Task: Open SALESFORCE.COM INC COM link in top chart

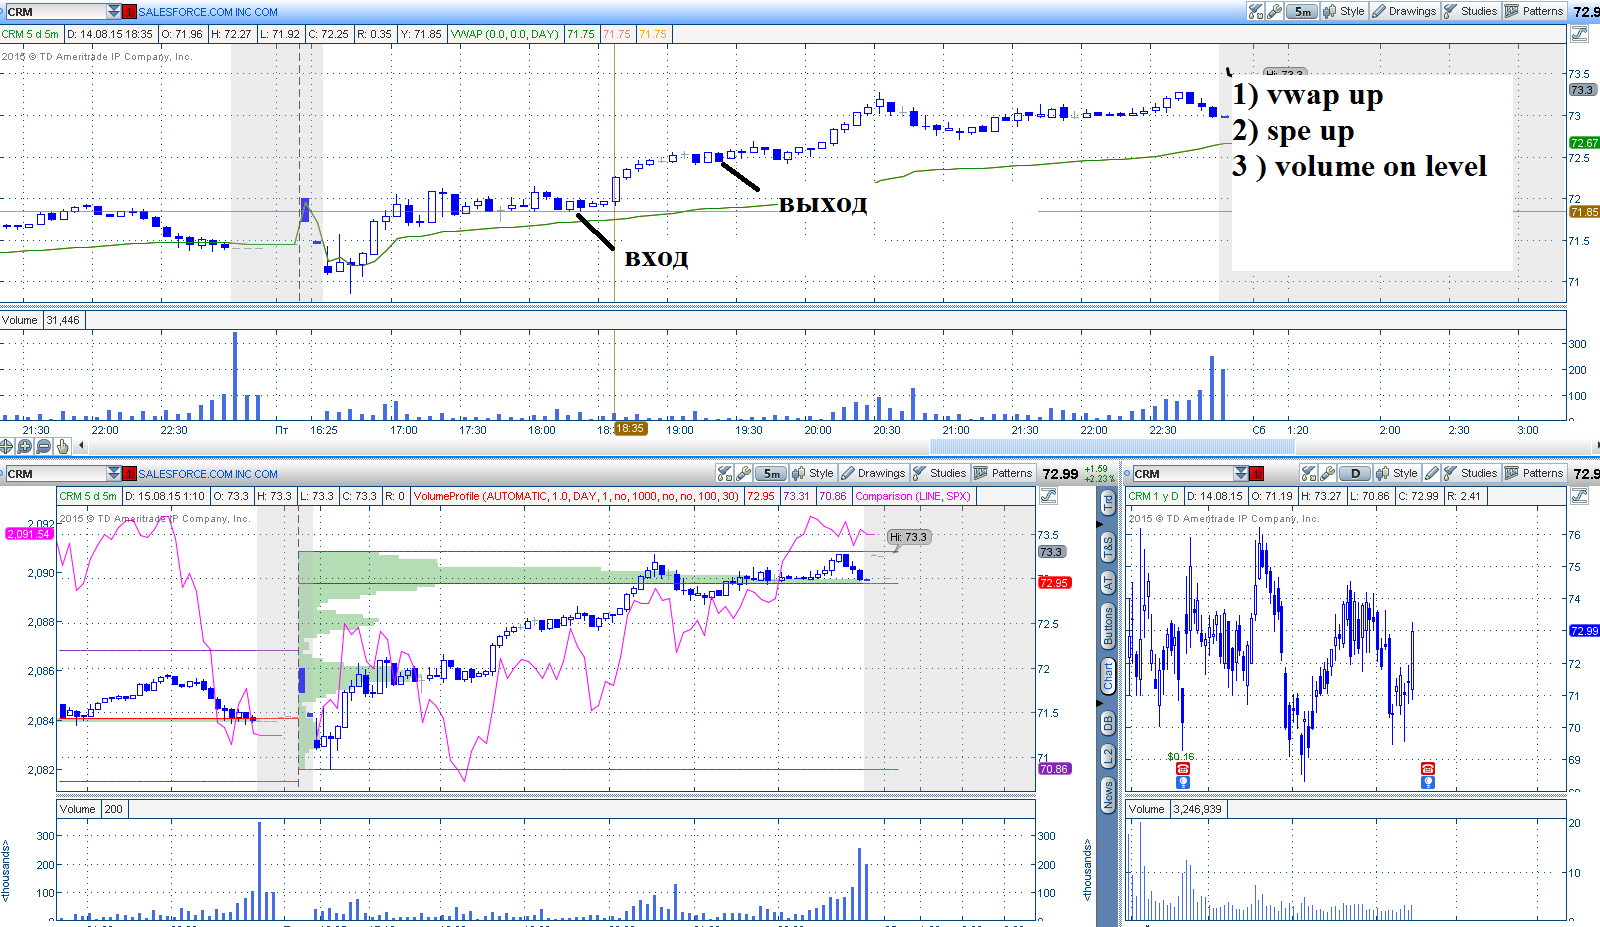Action: point(208,12)
